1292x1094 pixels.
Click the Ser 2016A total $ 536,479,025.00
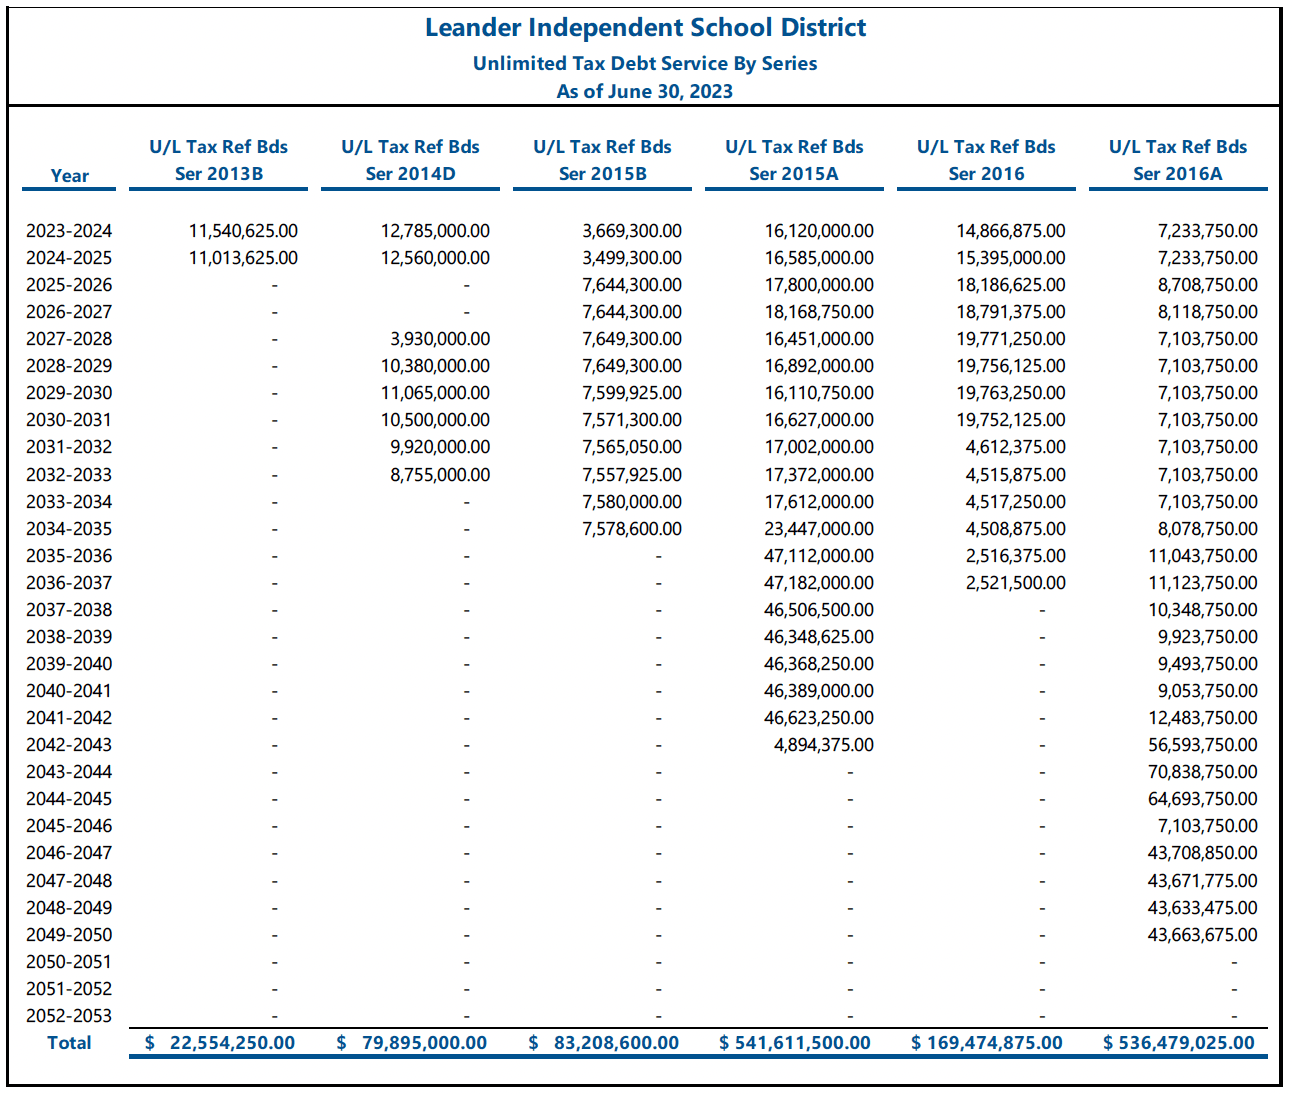1179,1043
